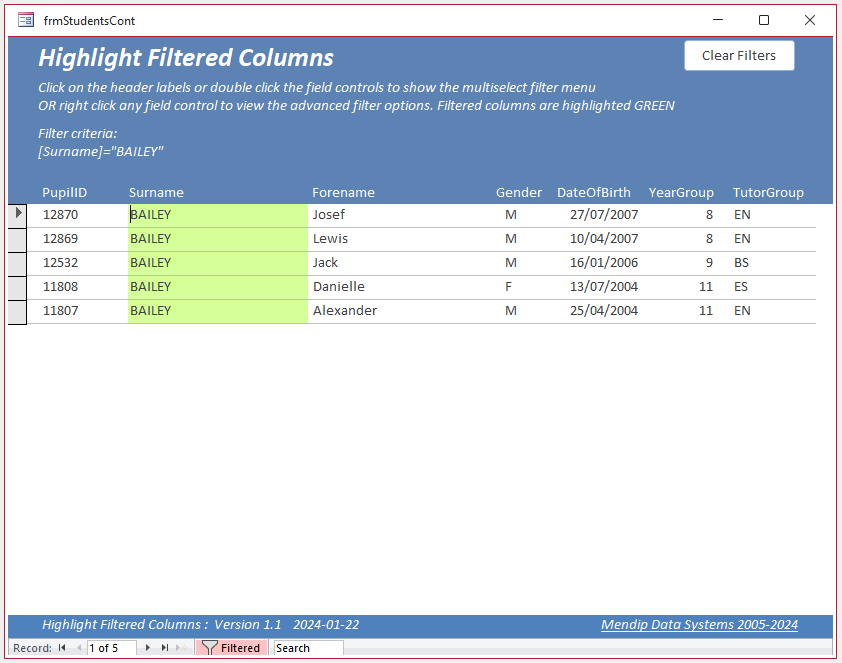Go to previous record arrow

[79, 647]
